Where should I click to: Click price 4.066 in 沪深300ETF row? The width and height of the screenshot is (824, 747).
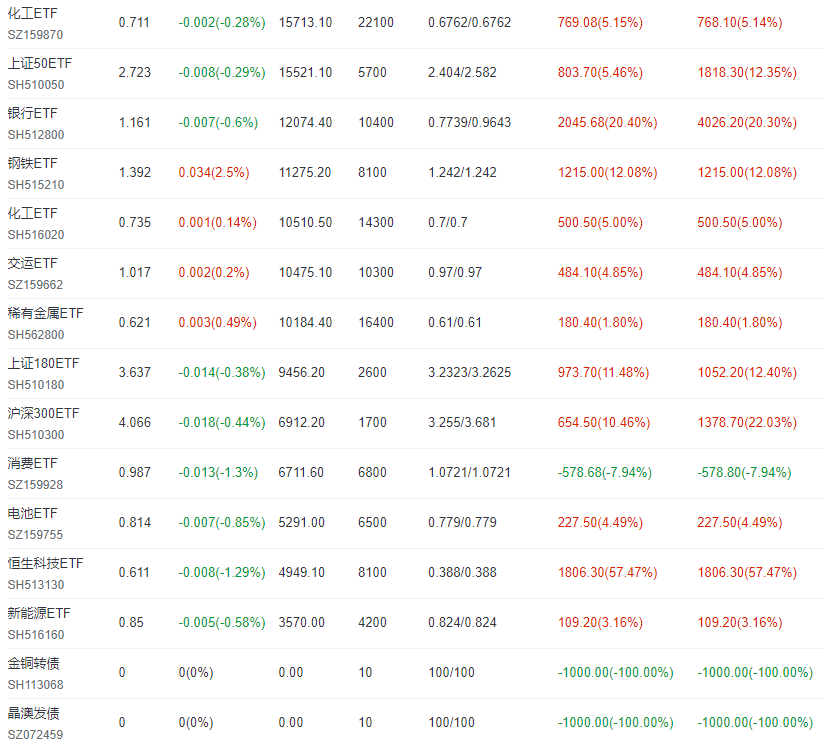(135, 422)
